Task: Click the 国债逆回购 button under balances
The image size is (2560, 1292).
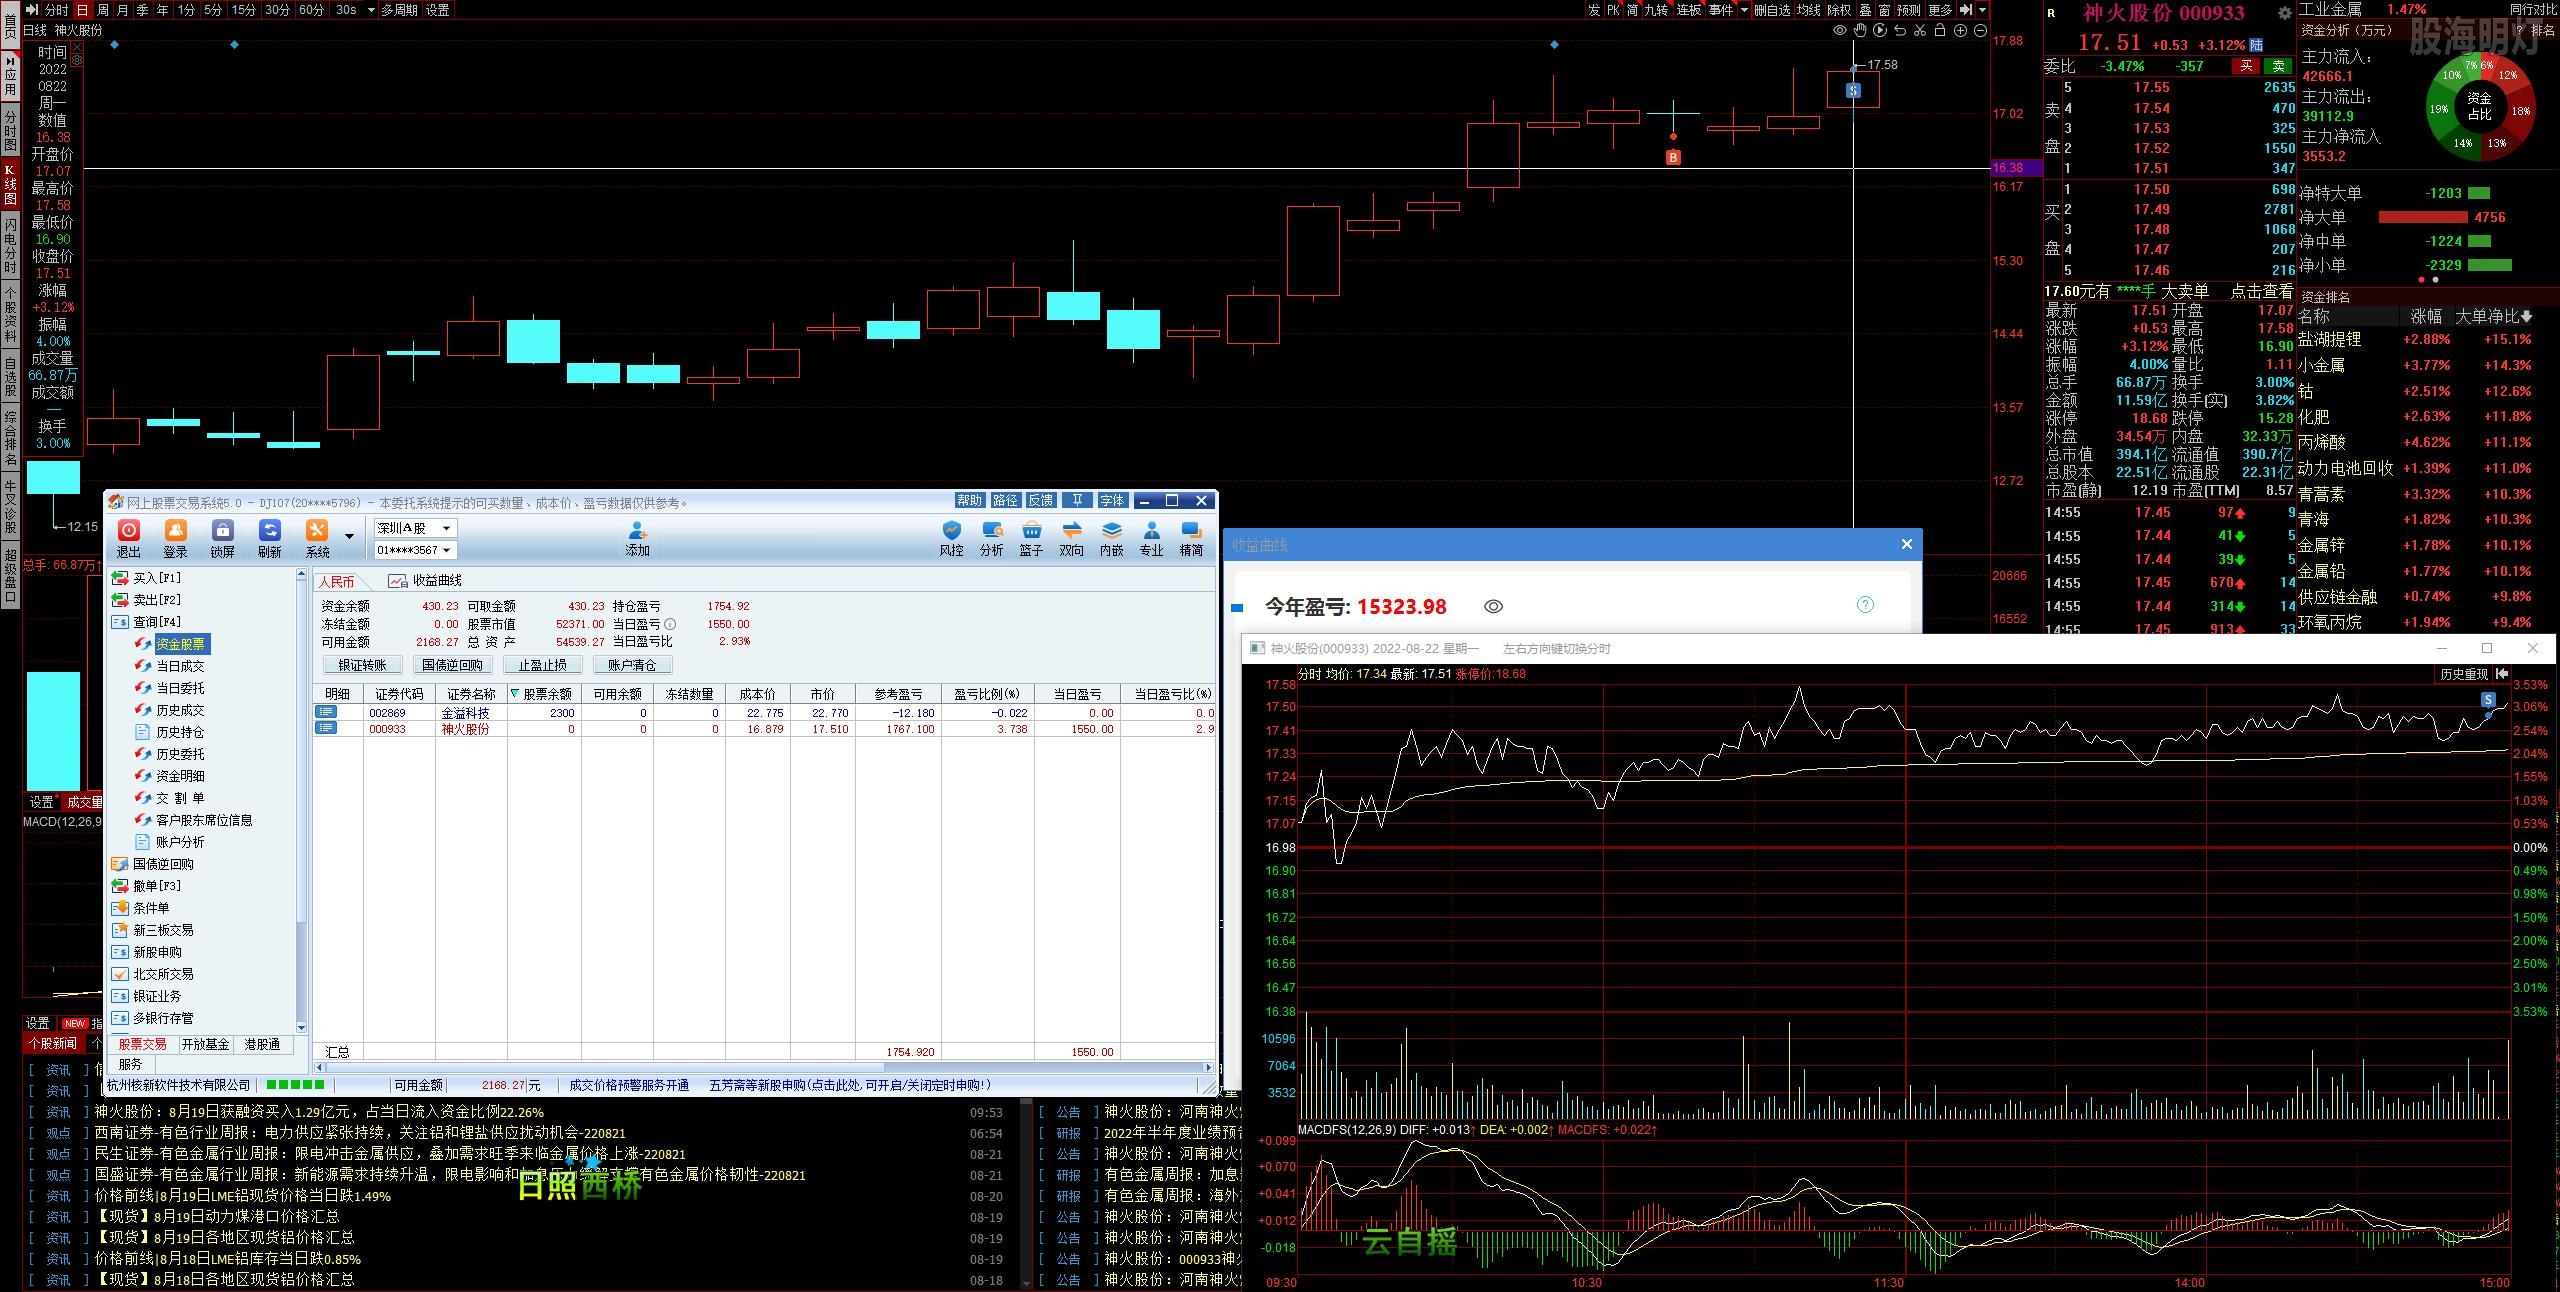Action: 452,665
